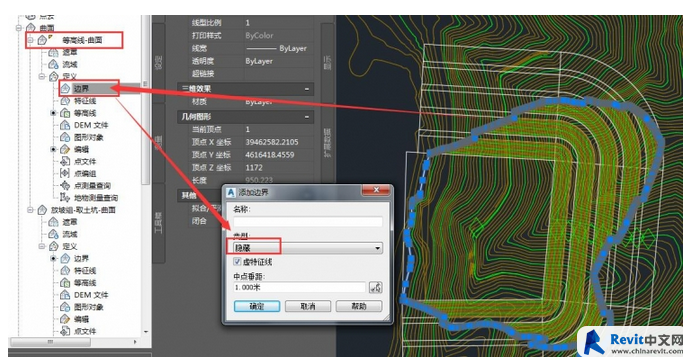
Task: Pick 中点垂距 distance in drawing button
Action: [x=376, y=287]
